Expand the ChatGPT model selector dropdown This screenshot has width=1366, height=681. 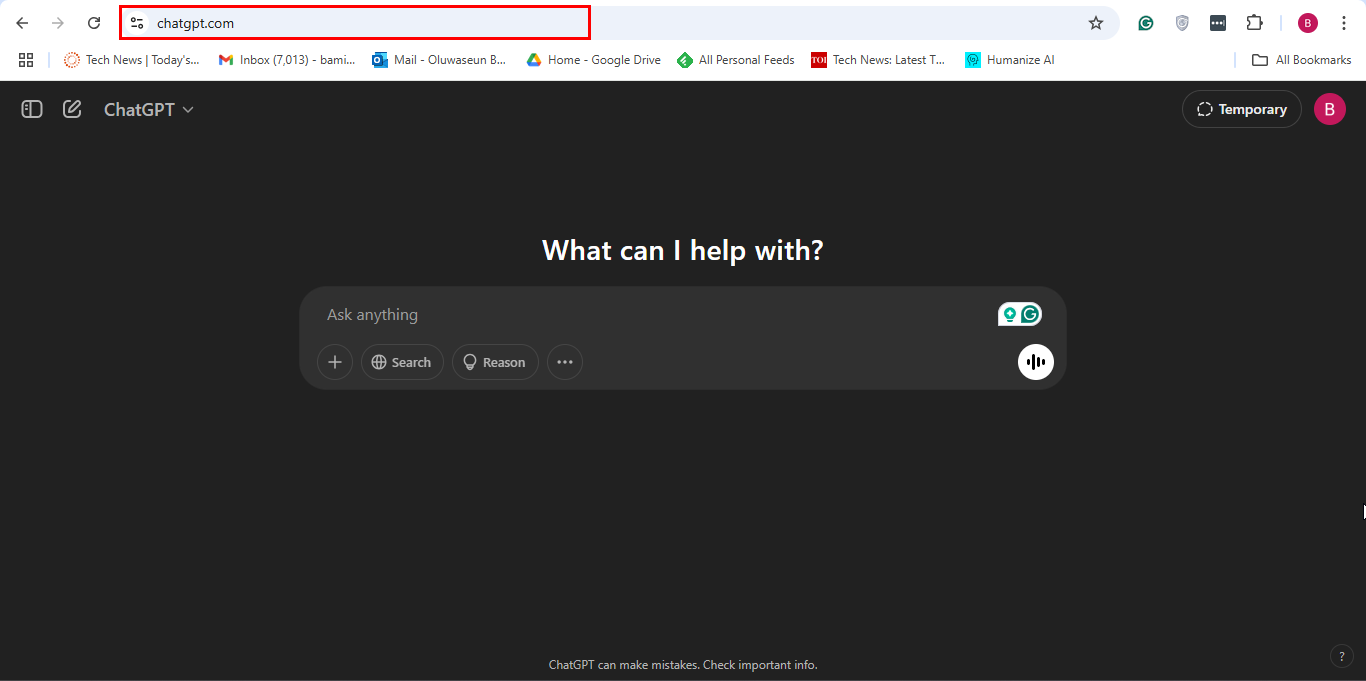[149, 109]
